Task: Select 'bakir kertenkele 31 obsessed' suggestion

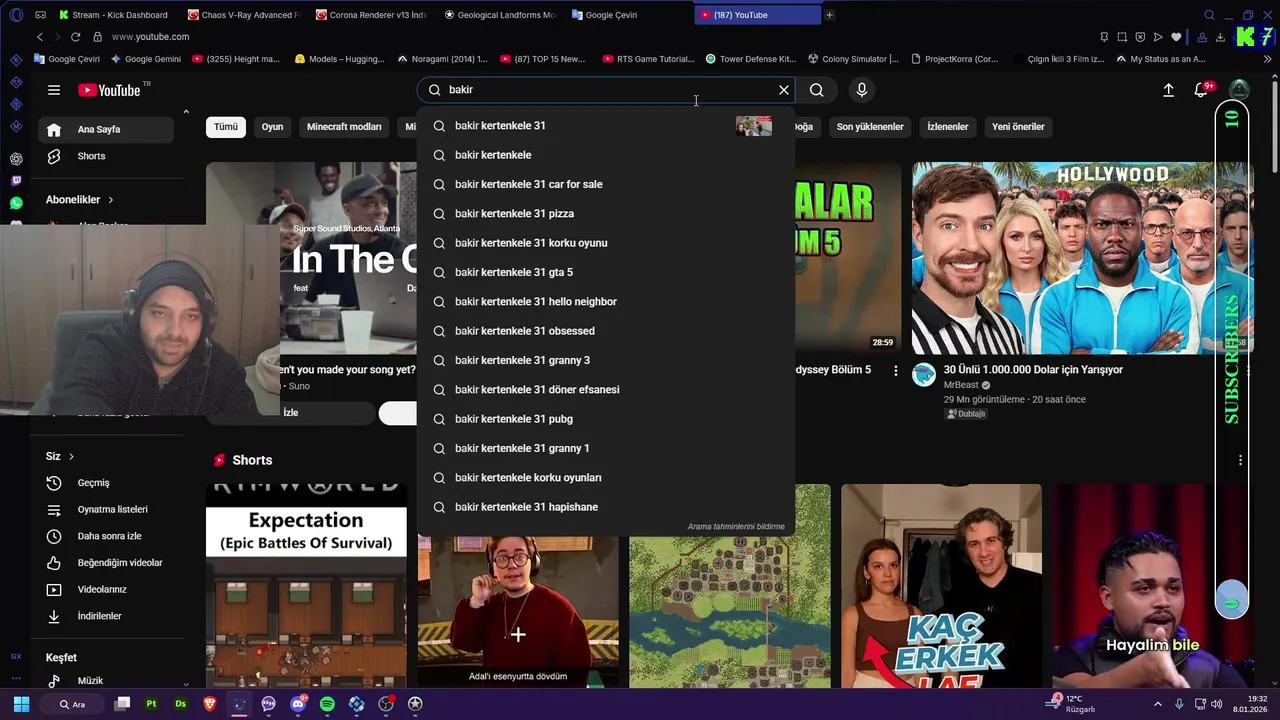Action: pos(606,331)
